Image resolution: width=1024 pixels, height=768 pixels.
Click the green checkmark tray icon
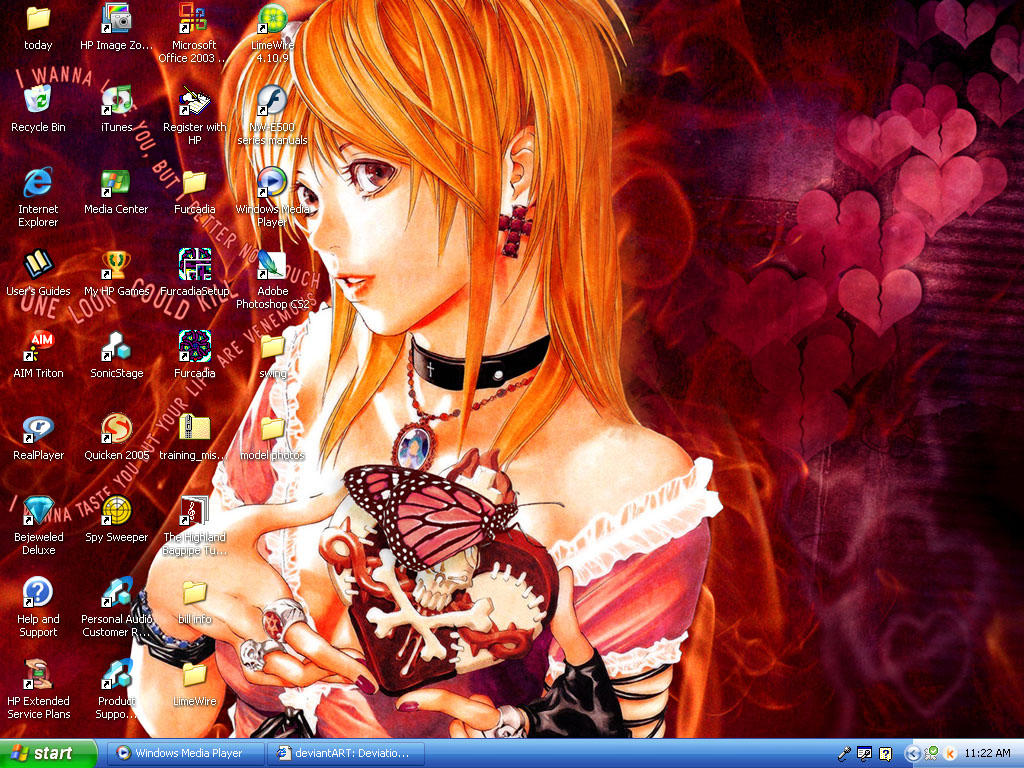coord(931,754)
